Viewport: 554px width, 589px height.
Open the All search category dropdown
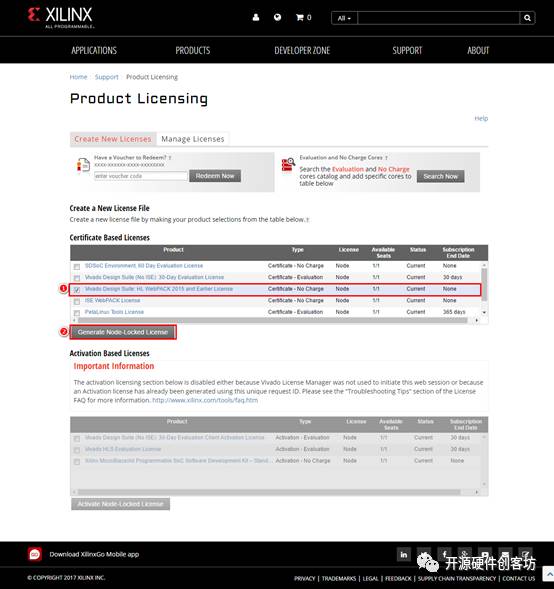(x=344, y=18)
